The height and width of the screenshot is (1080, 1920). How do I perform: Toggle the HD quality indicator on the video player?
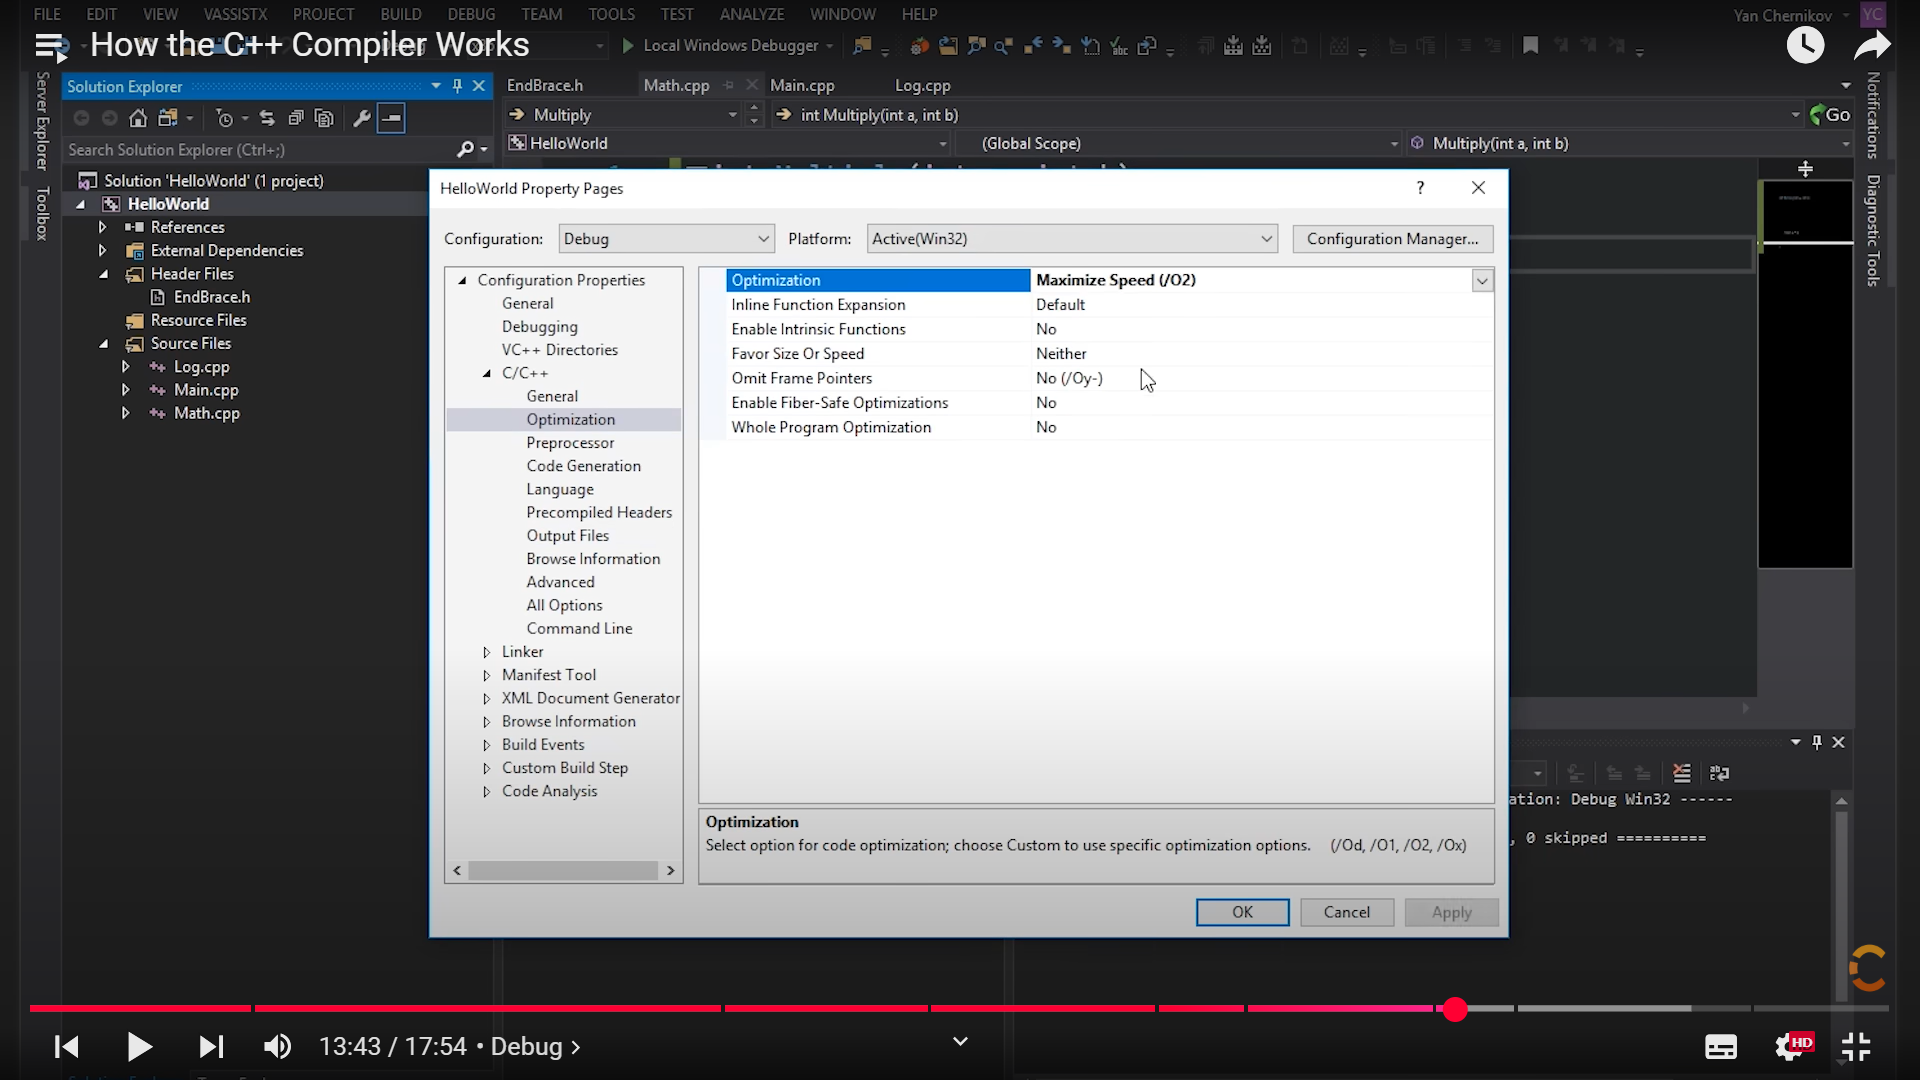click(x=1793, y=1047)
